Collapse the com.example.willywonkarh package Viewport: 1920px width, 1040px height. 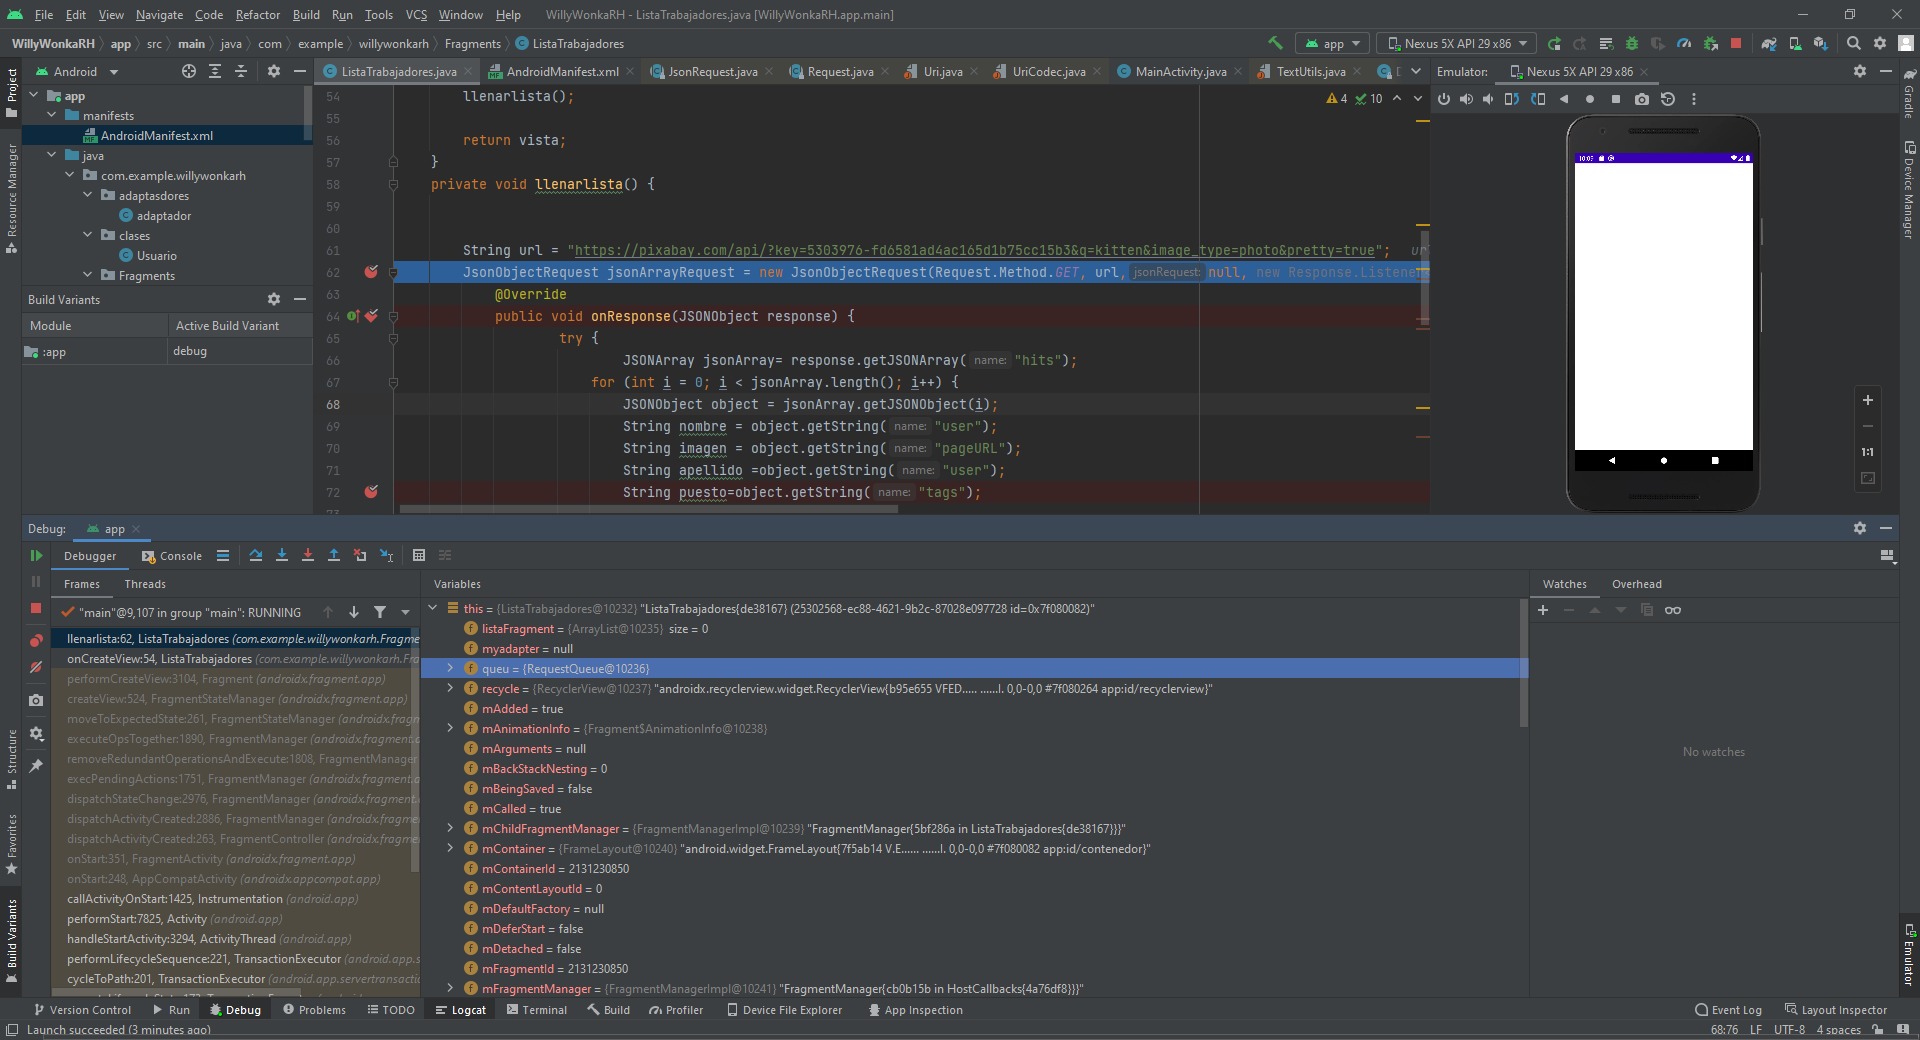point(70,175)
